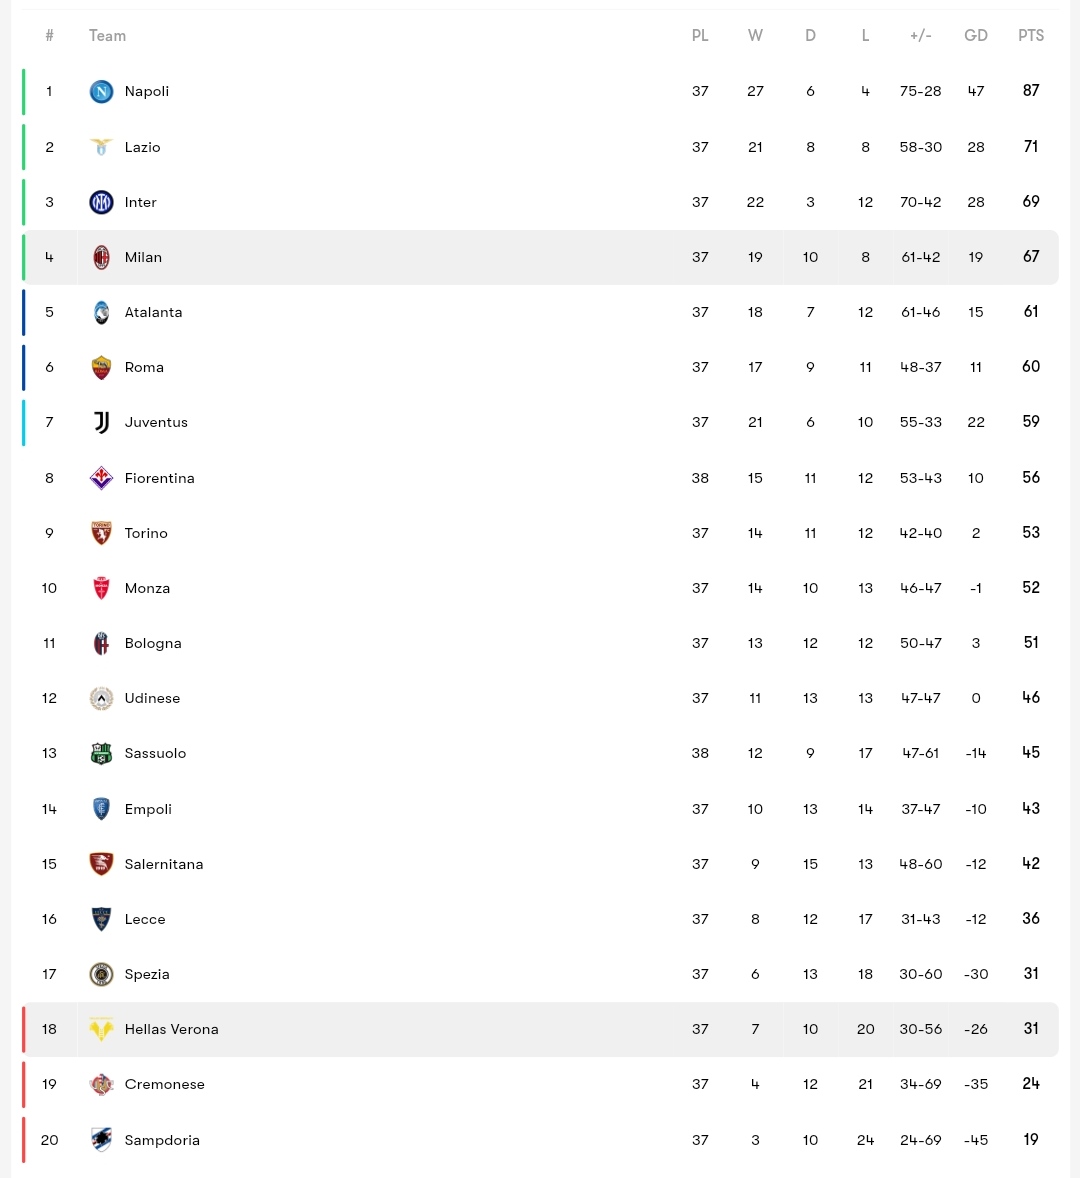Click the PTS column header
1080x1178 pixels.
tap(1031, 35)
